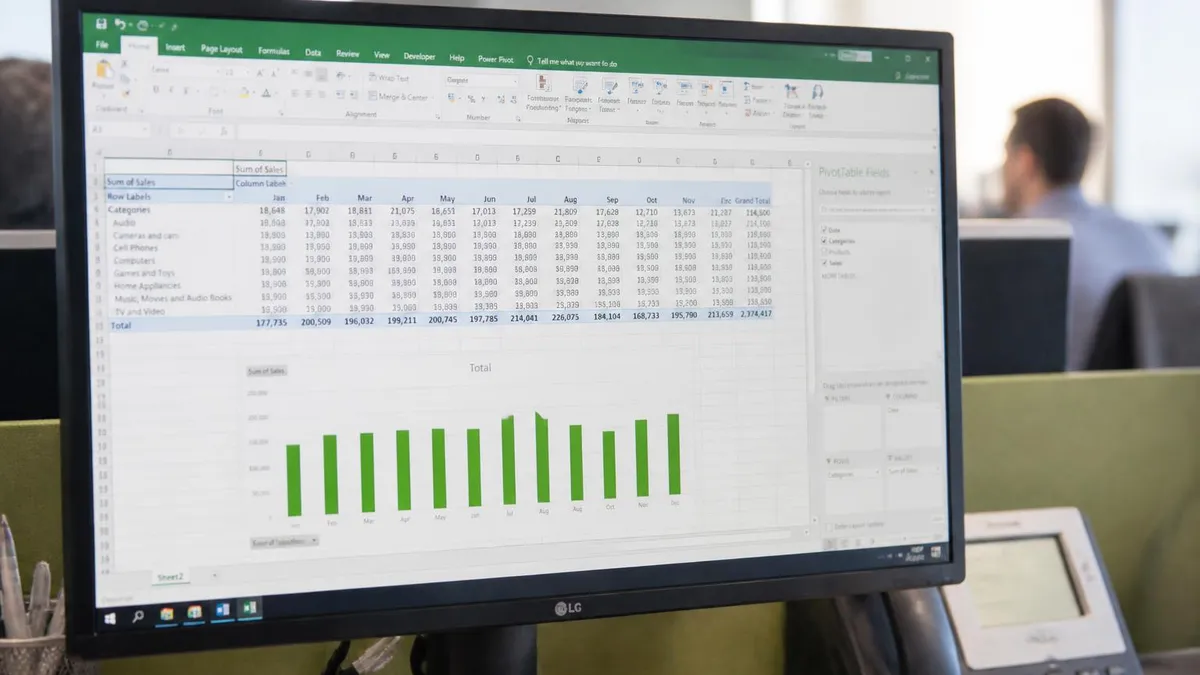Click the Decrease Indent icon
Image resolution: width=1200 pixels, height=675 pixels.
[339, 96]
